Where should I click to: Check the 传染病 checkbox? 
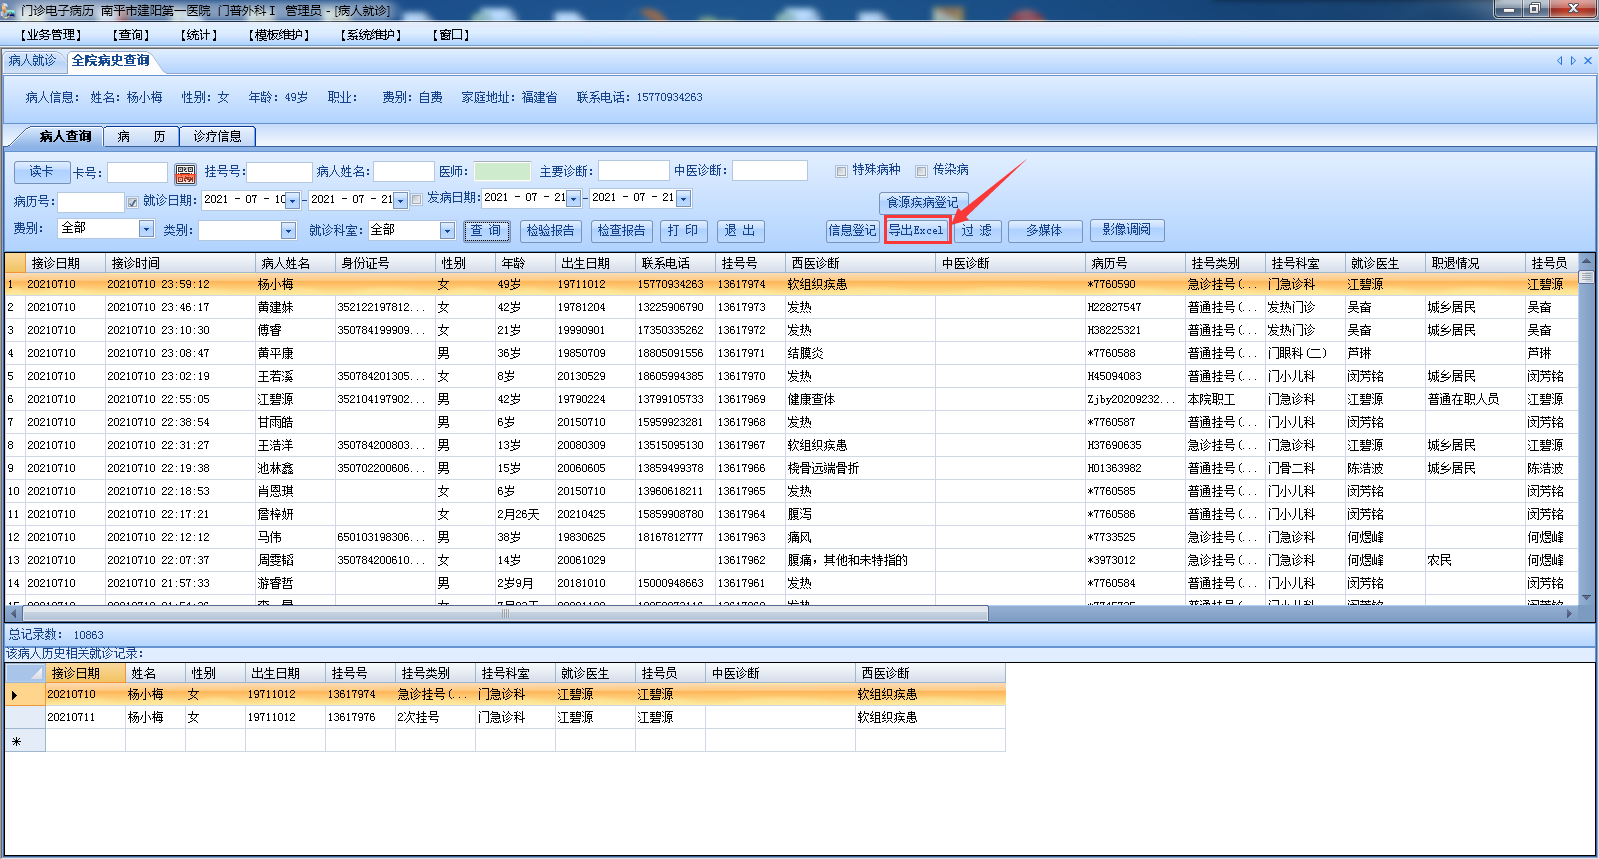[921, 171]
